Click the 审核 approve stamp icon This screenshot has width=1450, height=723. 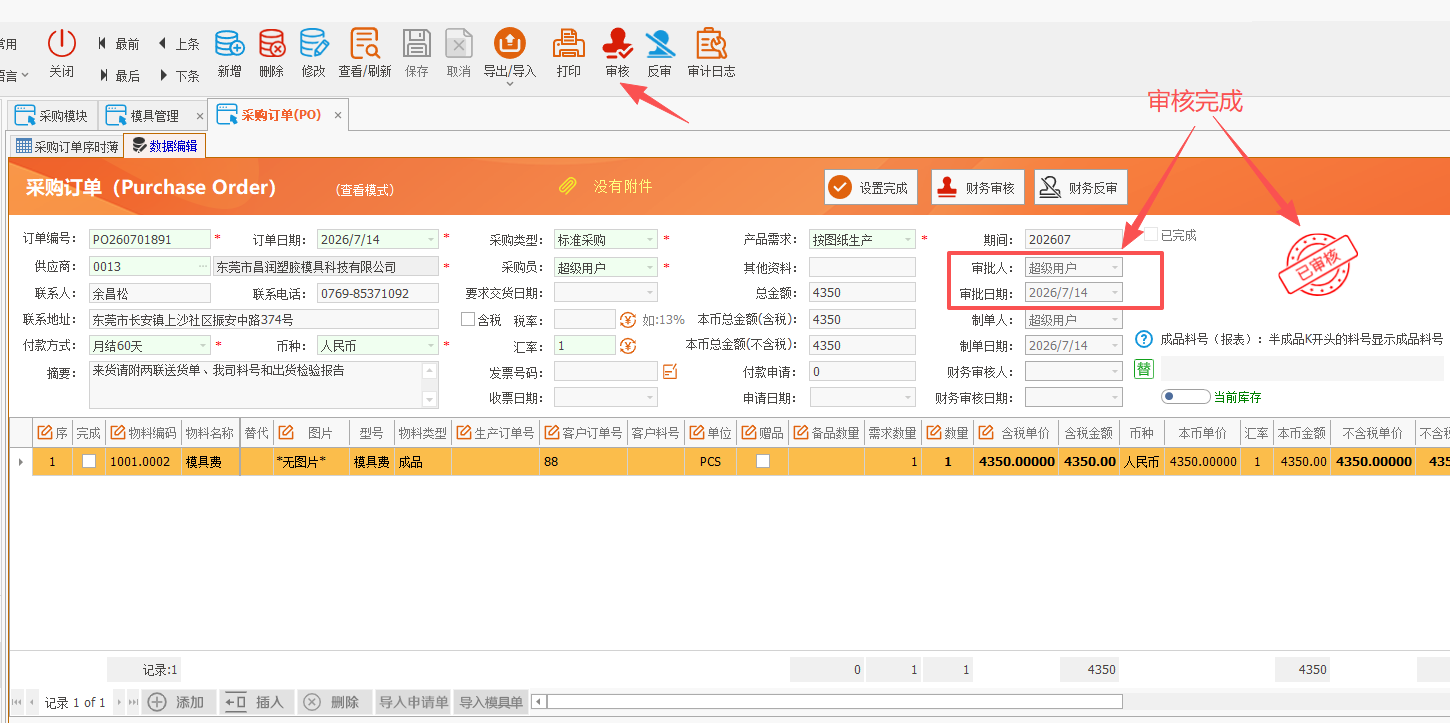point(617,43)
